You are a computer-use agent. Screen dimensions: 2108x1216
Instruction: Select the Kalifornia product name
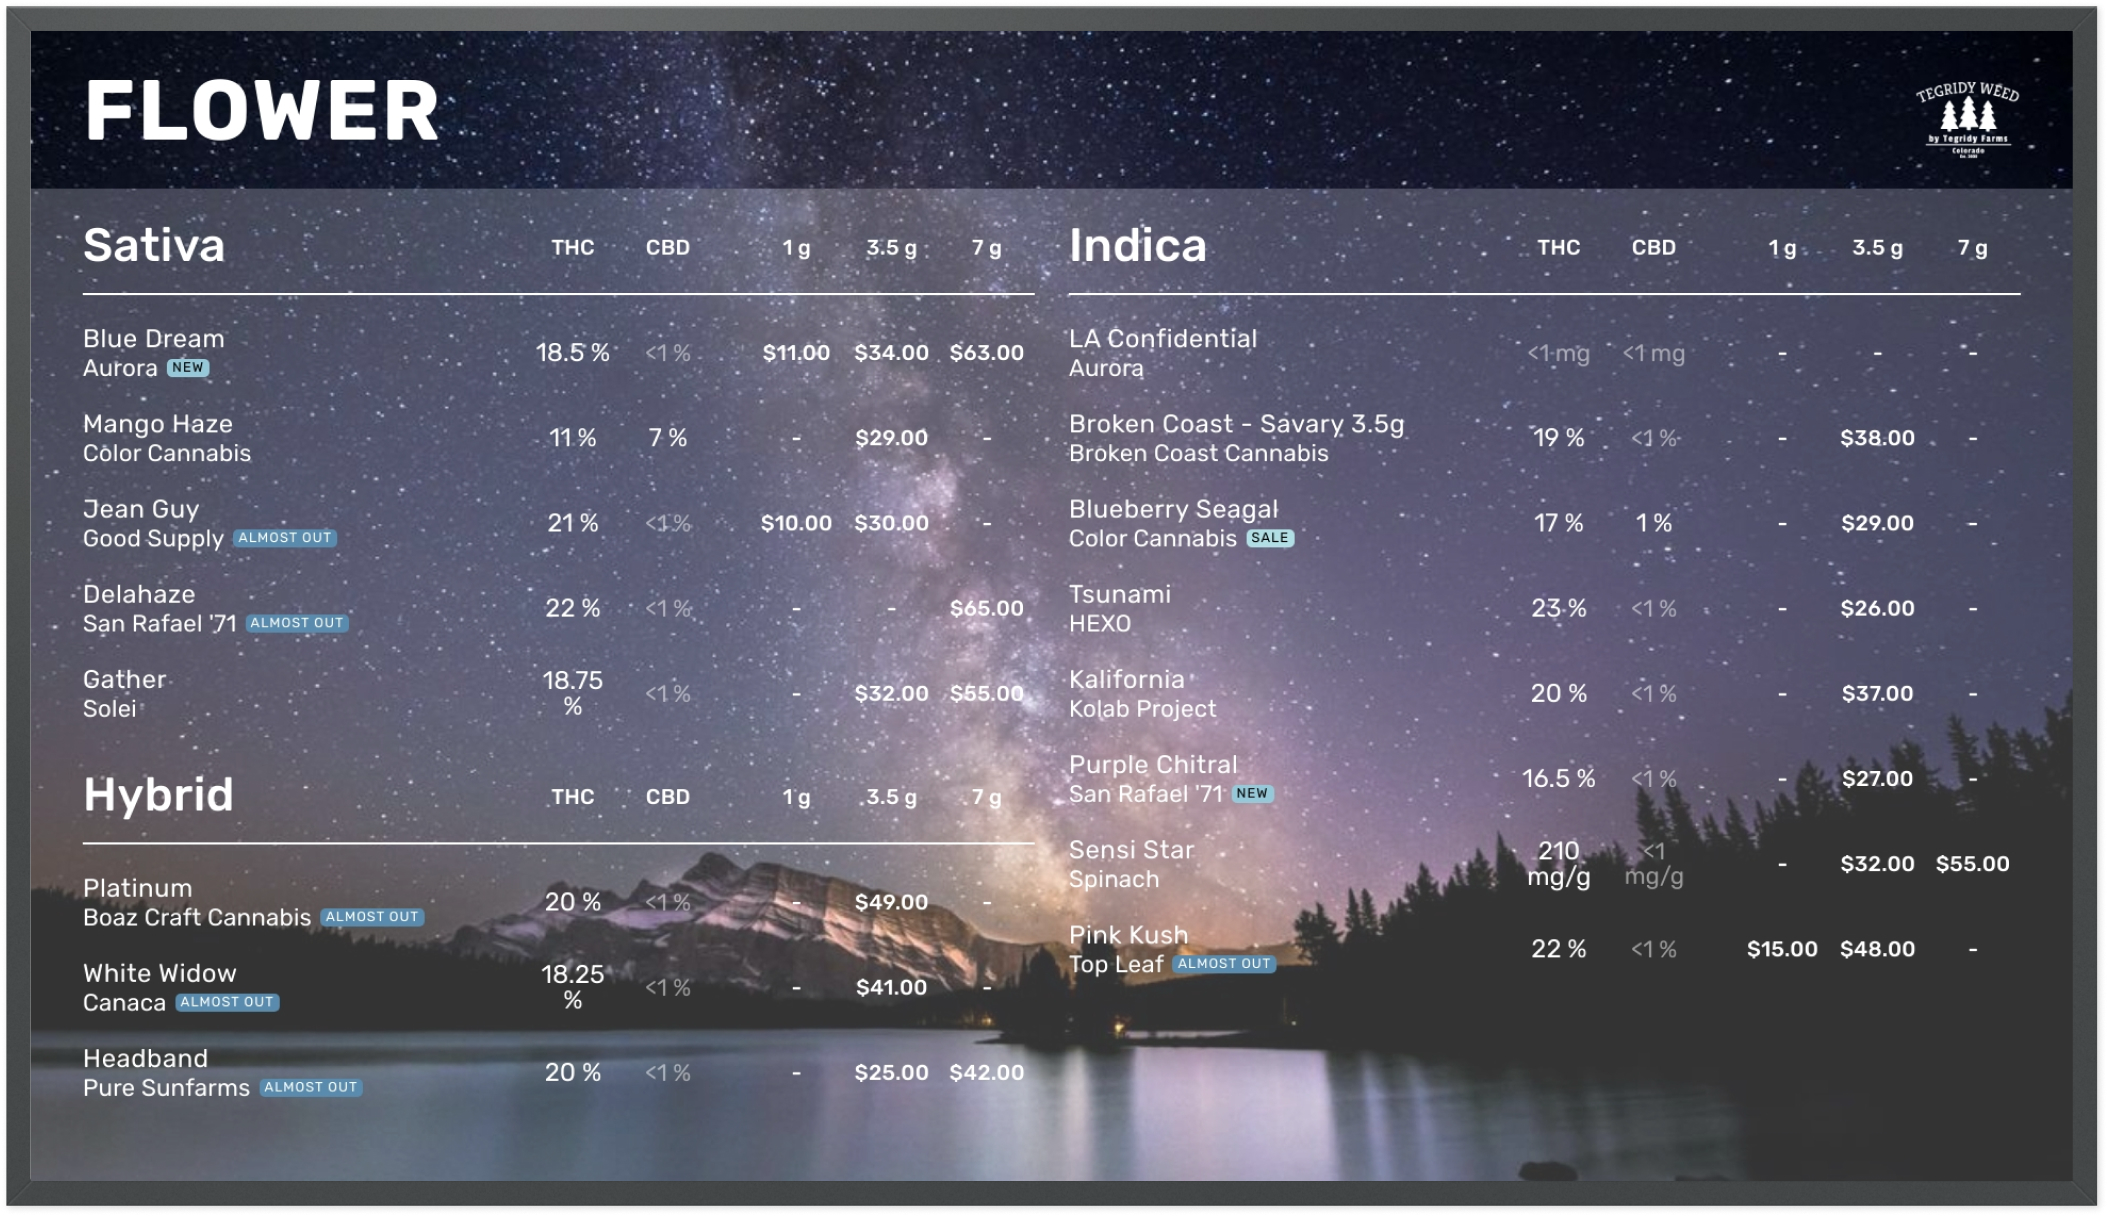tap(1126, 679)
